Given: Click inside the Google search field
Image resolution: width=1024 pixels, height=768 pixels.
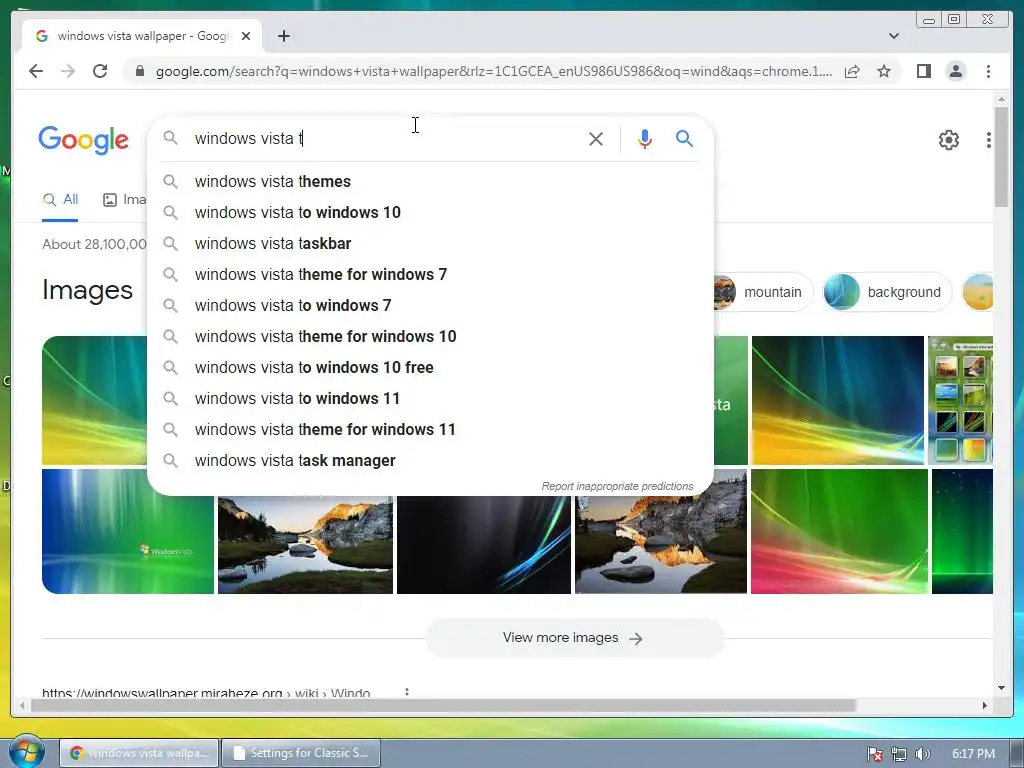Looking at the screenshot, I should point(385,138).
